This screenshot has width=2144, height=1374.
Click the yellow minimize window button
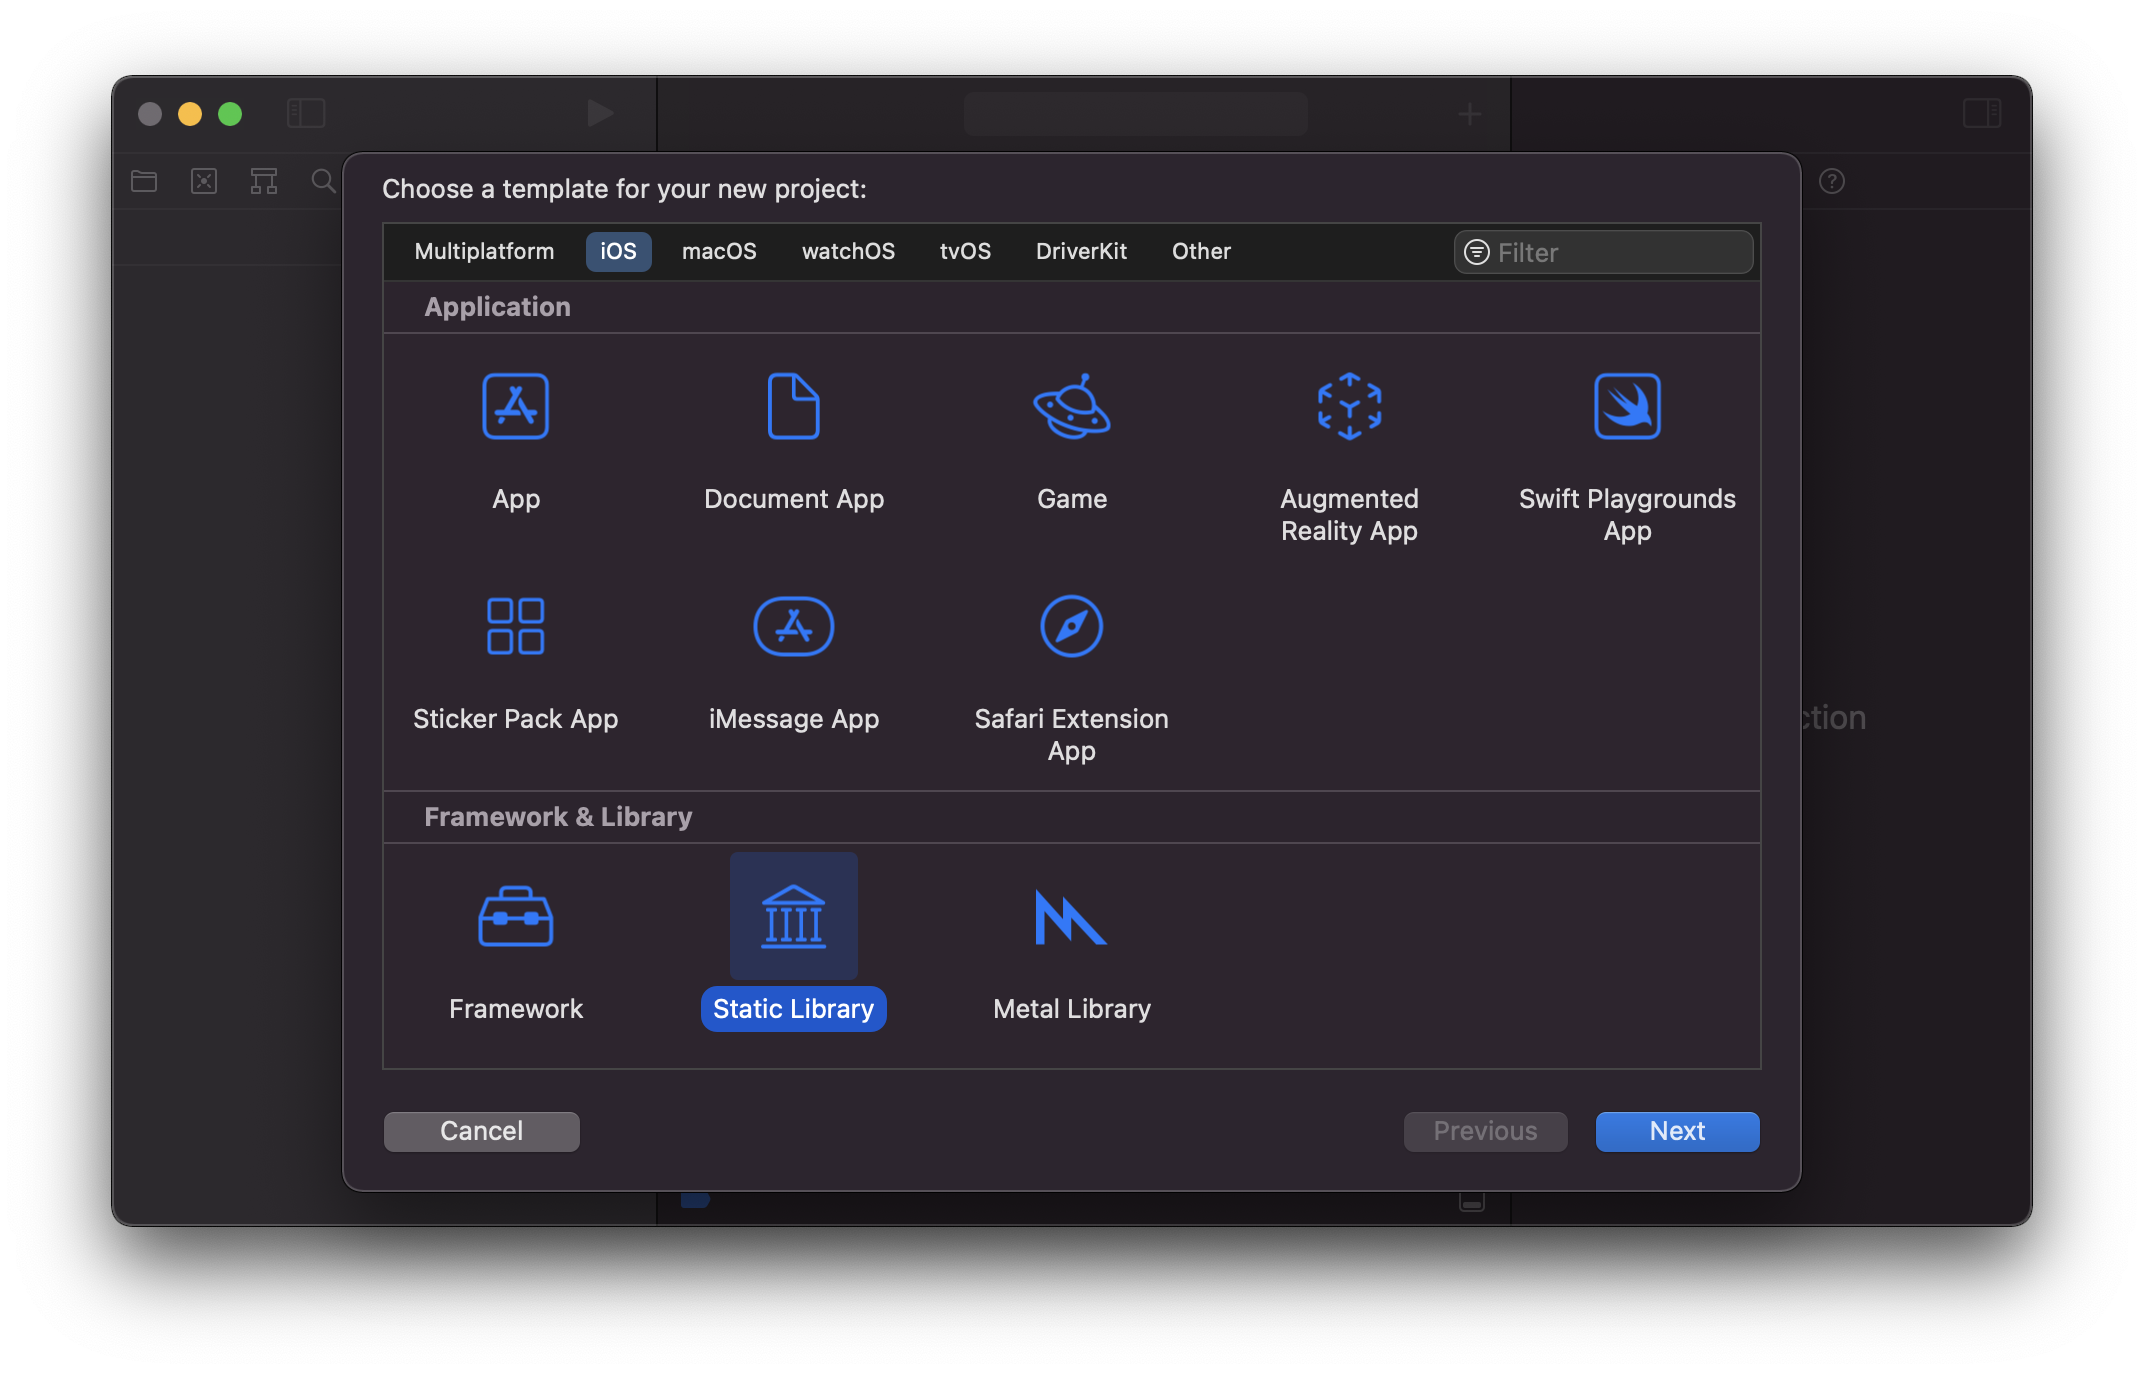click(x=190, y=114)
